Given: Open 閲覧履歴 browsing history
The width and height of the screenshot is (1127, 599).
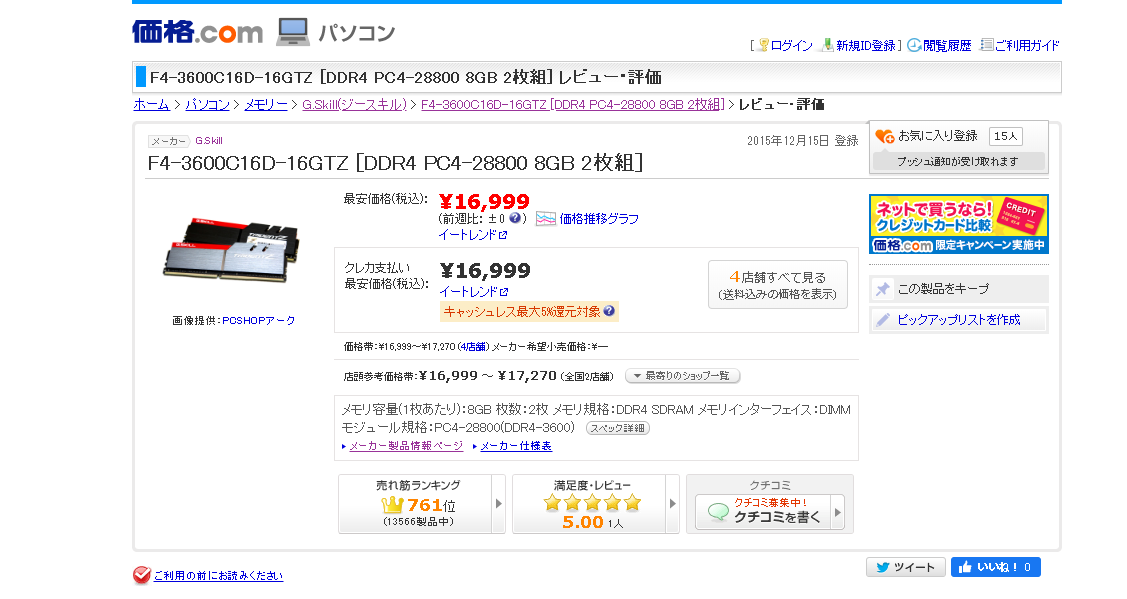Looking at the screenshot, I should coord(947,45).
